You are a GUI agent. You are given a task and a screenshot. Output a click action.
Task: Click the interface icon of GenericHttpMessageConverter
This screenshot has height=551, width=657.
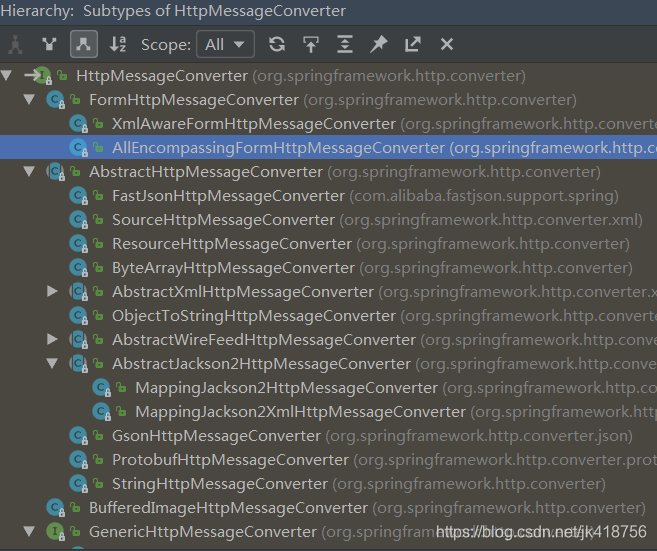[55, 532]
